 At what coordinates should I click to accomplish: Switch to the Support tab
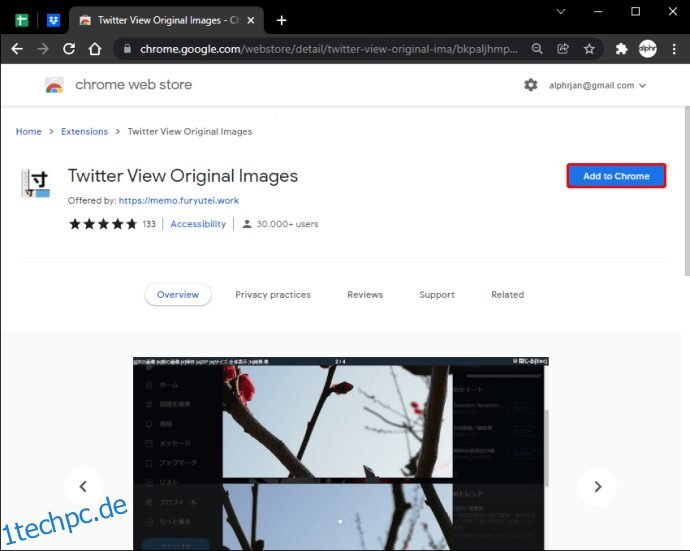point(437,295)
